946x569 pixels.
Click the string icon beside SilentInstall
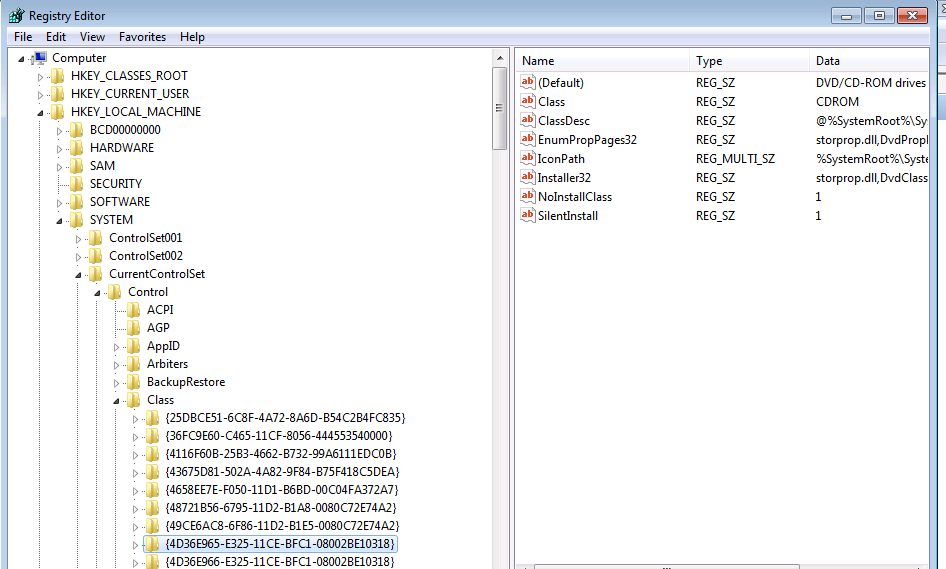(528, 215)
